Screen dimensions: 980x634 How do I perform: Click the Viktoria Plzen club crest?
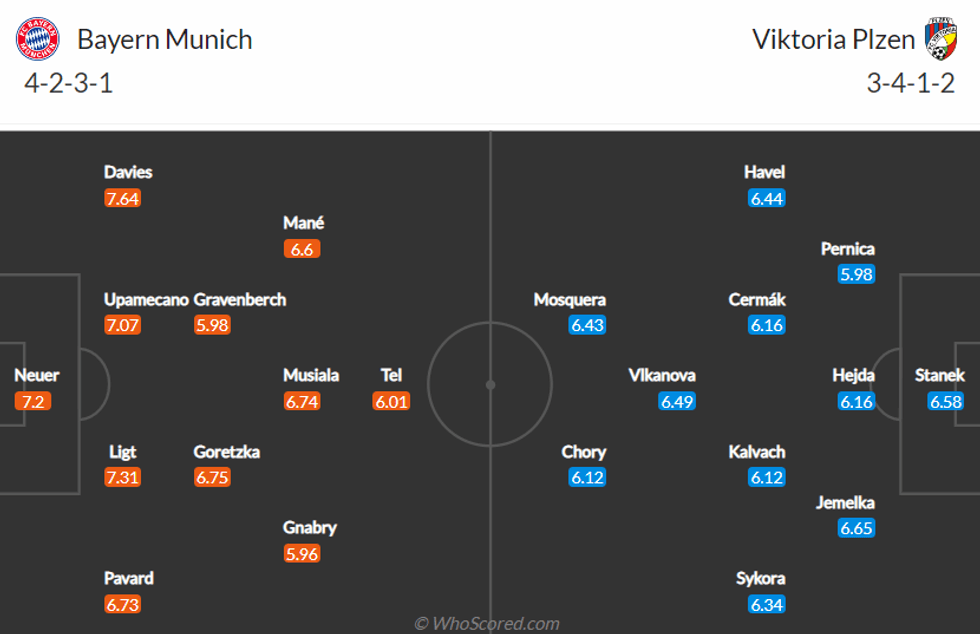(x=941, y=39)
